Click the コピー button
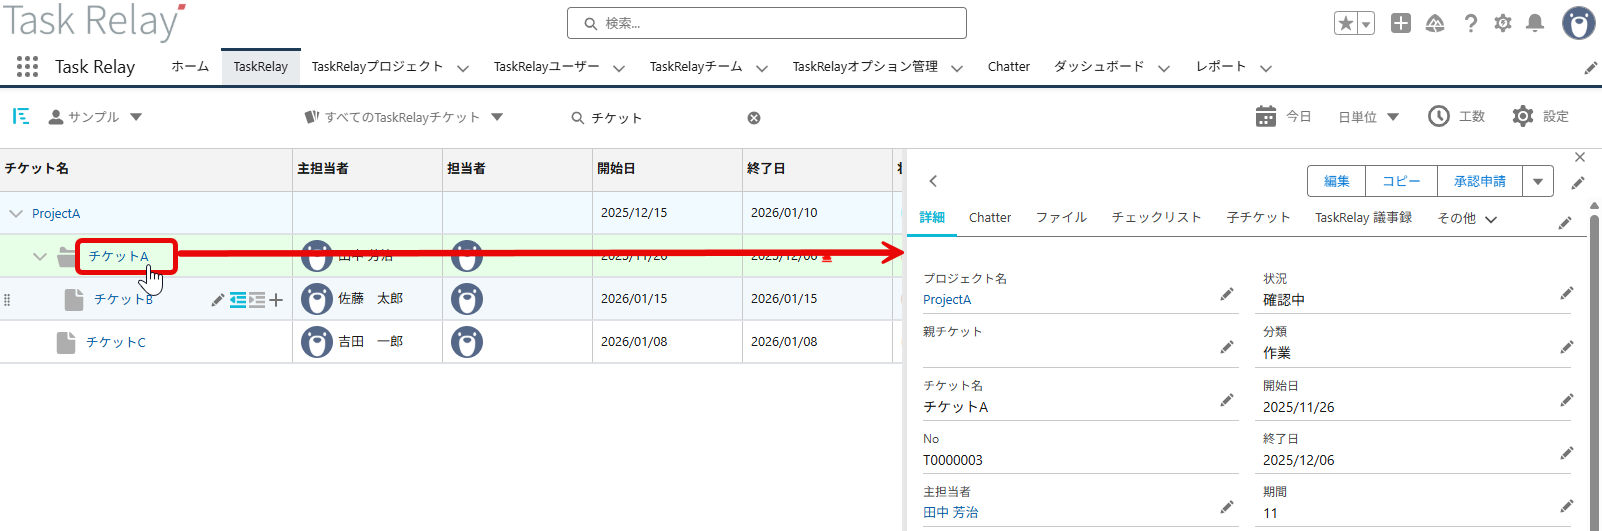 (x=1401, y=181)
